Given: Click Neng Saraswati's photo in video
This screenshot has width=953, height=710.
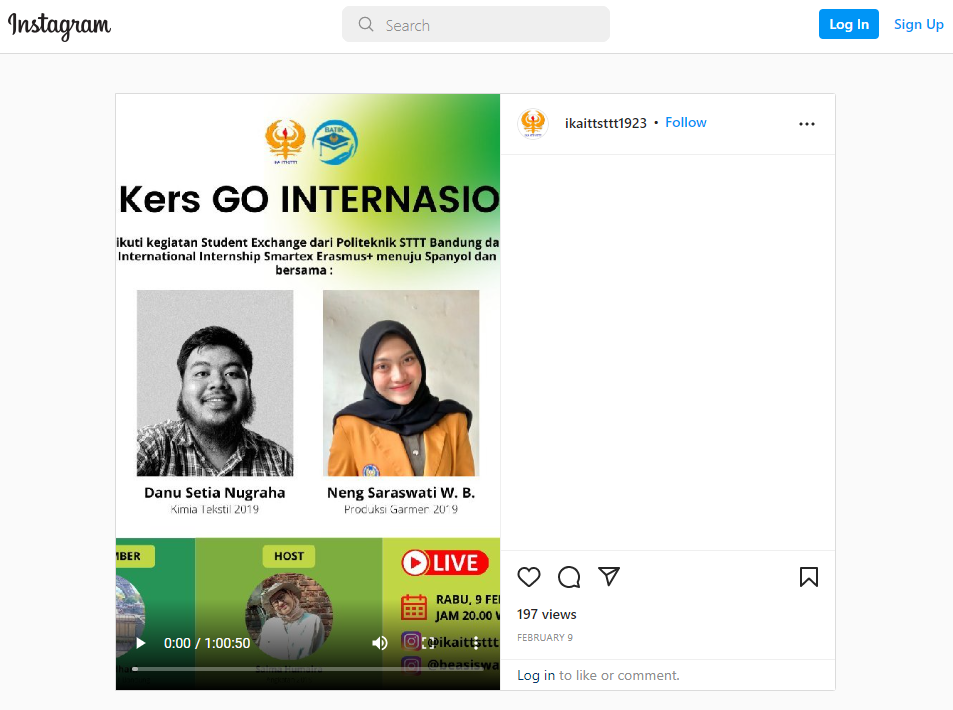Looking at the screenshot, I should (401, 383).
